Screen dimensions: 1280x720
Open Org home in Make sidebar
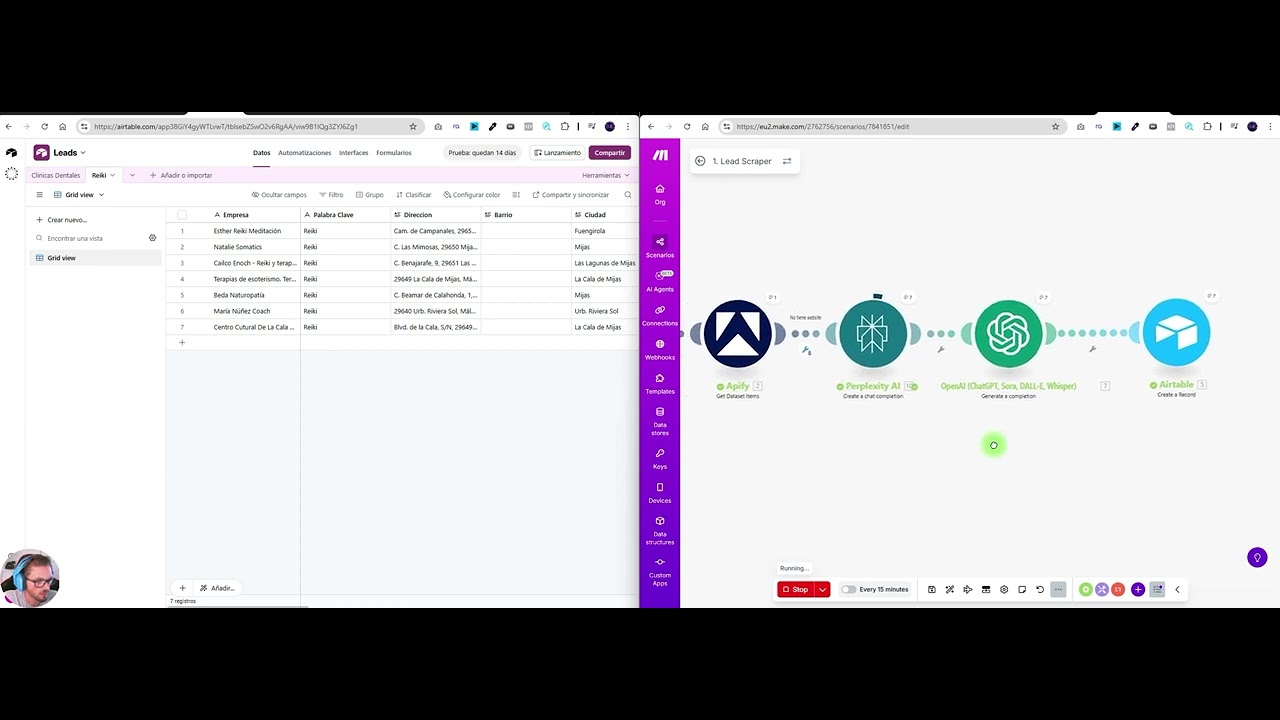[659, 194]
